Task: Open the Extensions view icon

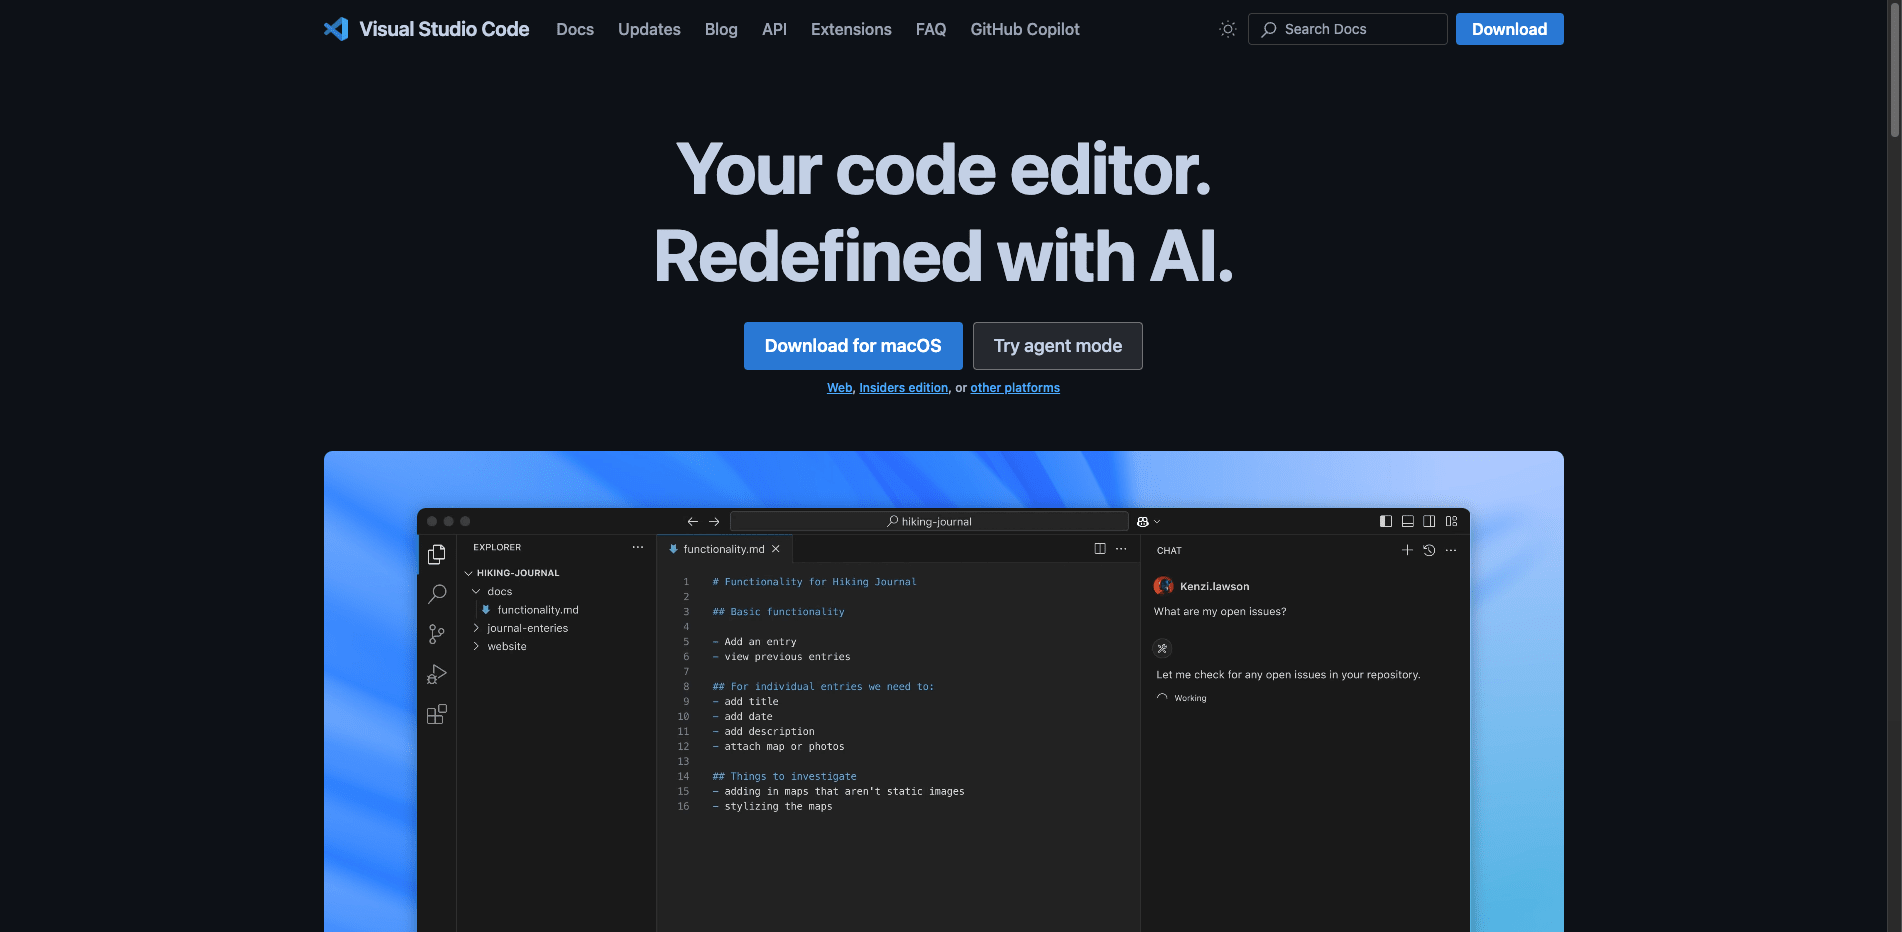Action: point(436,714)
